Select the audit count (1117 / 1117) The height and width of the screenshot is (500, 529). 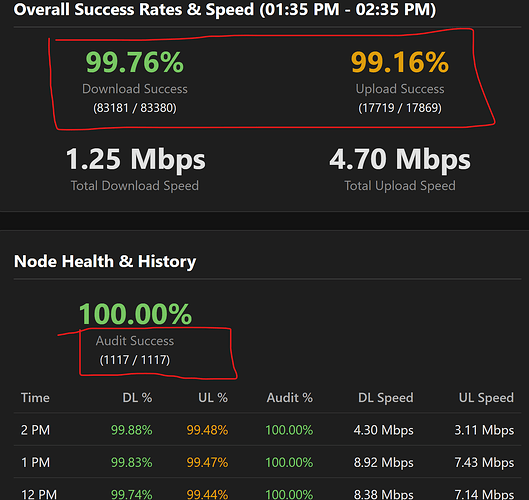135,360
